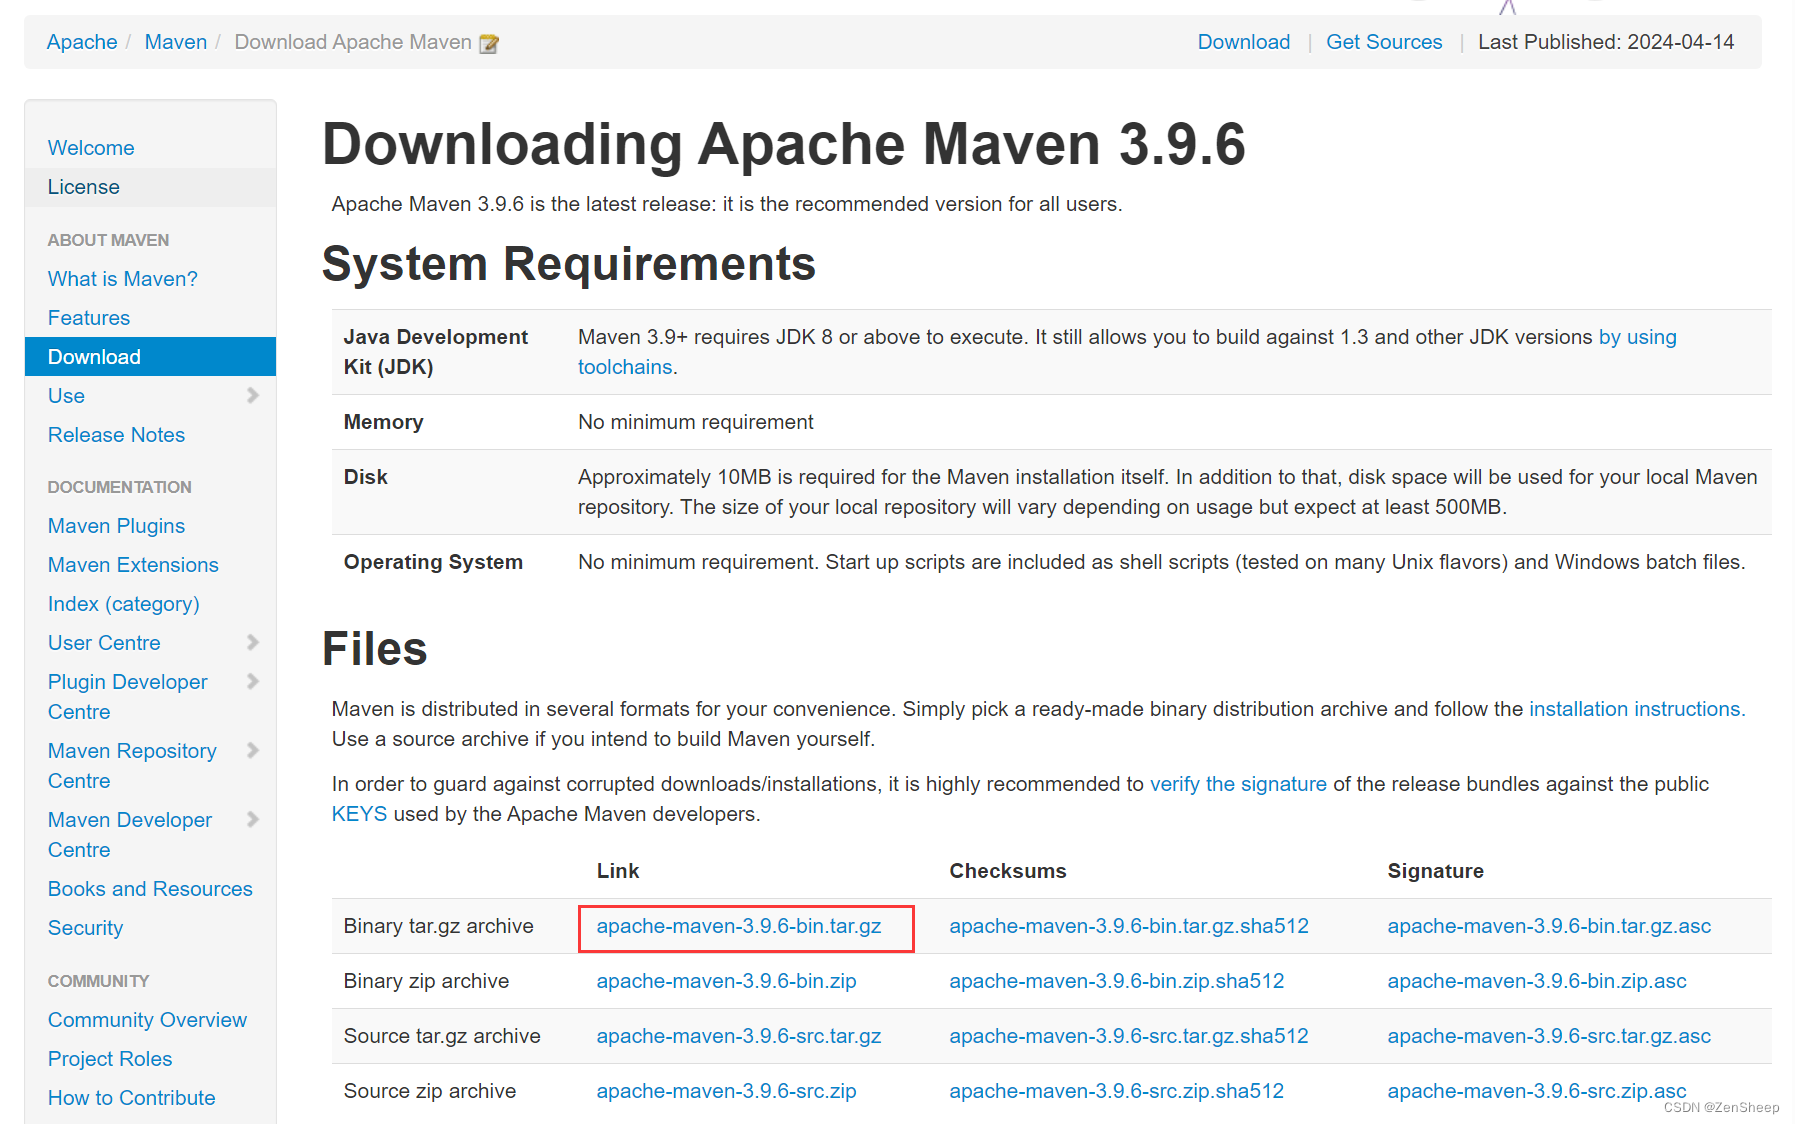Open the Welcome sidebar item
The image size is (1795, 1124).
(x=91, y=148)
